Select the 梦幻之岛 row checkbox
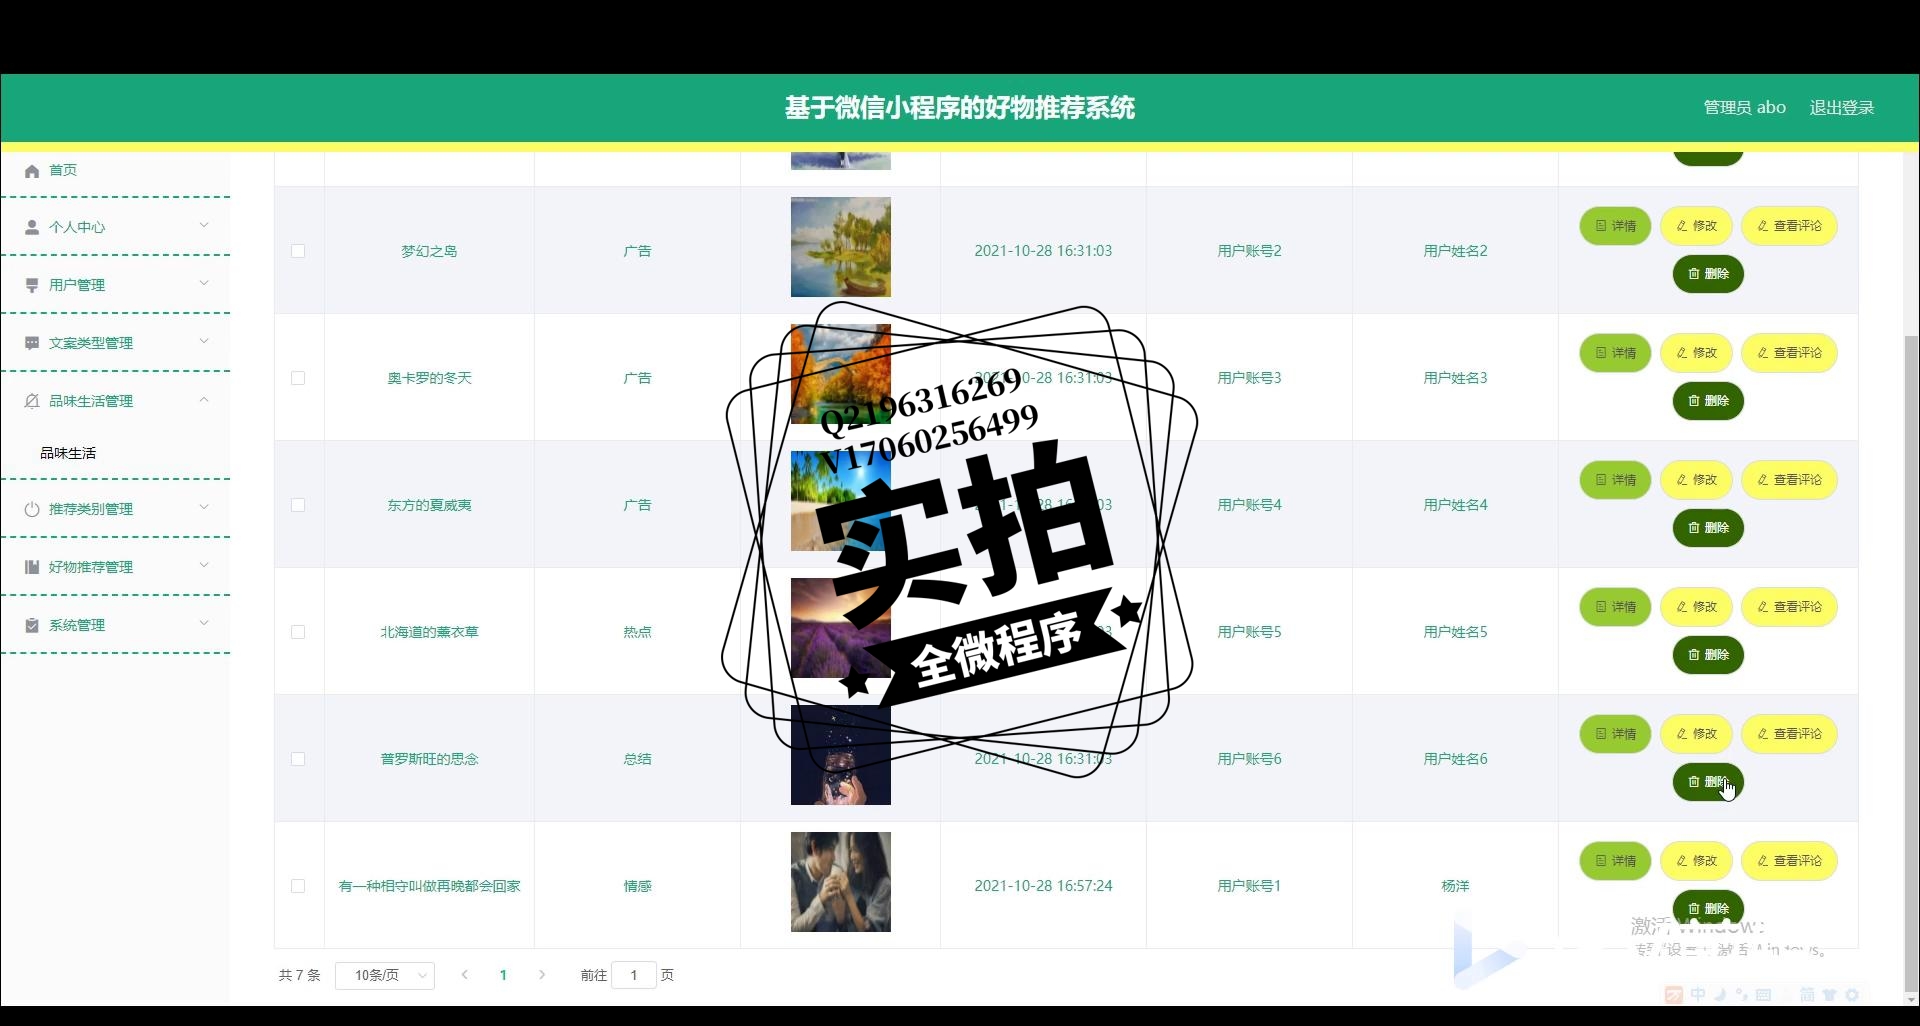This screenshot has height=1026, width=1920. pyautogui.click(x=298, y=251)
